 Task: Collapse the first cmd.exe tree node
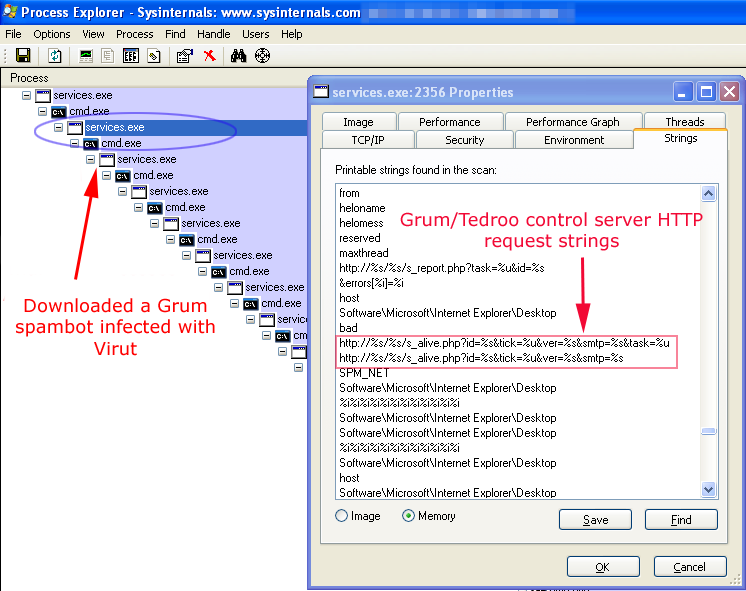coord(42,111)
